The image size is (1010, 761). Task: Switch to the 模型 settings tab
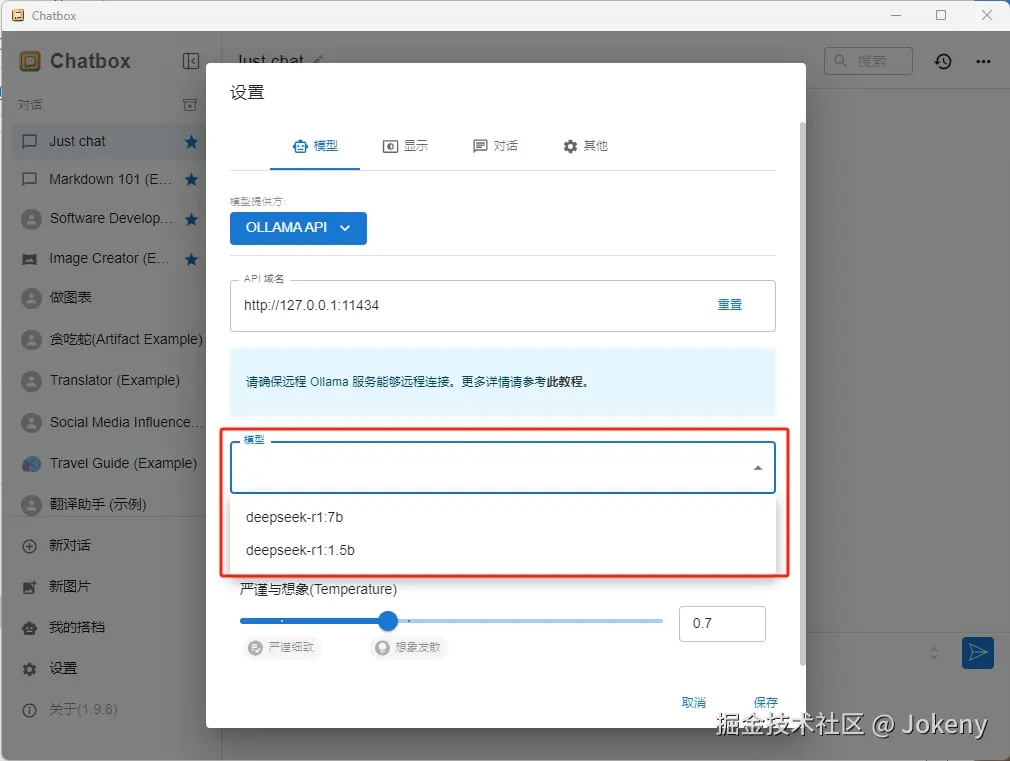[315, 146]
